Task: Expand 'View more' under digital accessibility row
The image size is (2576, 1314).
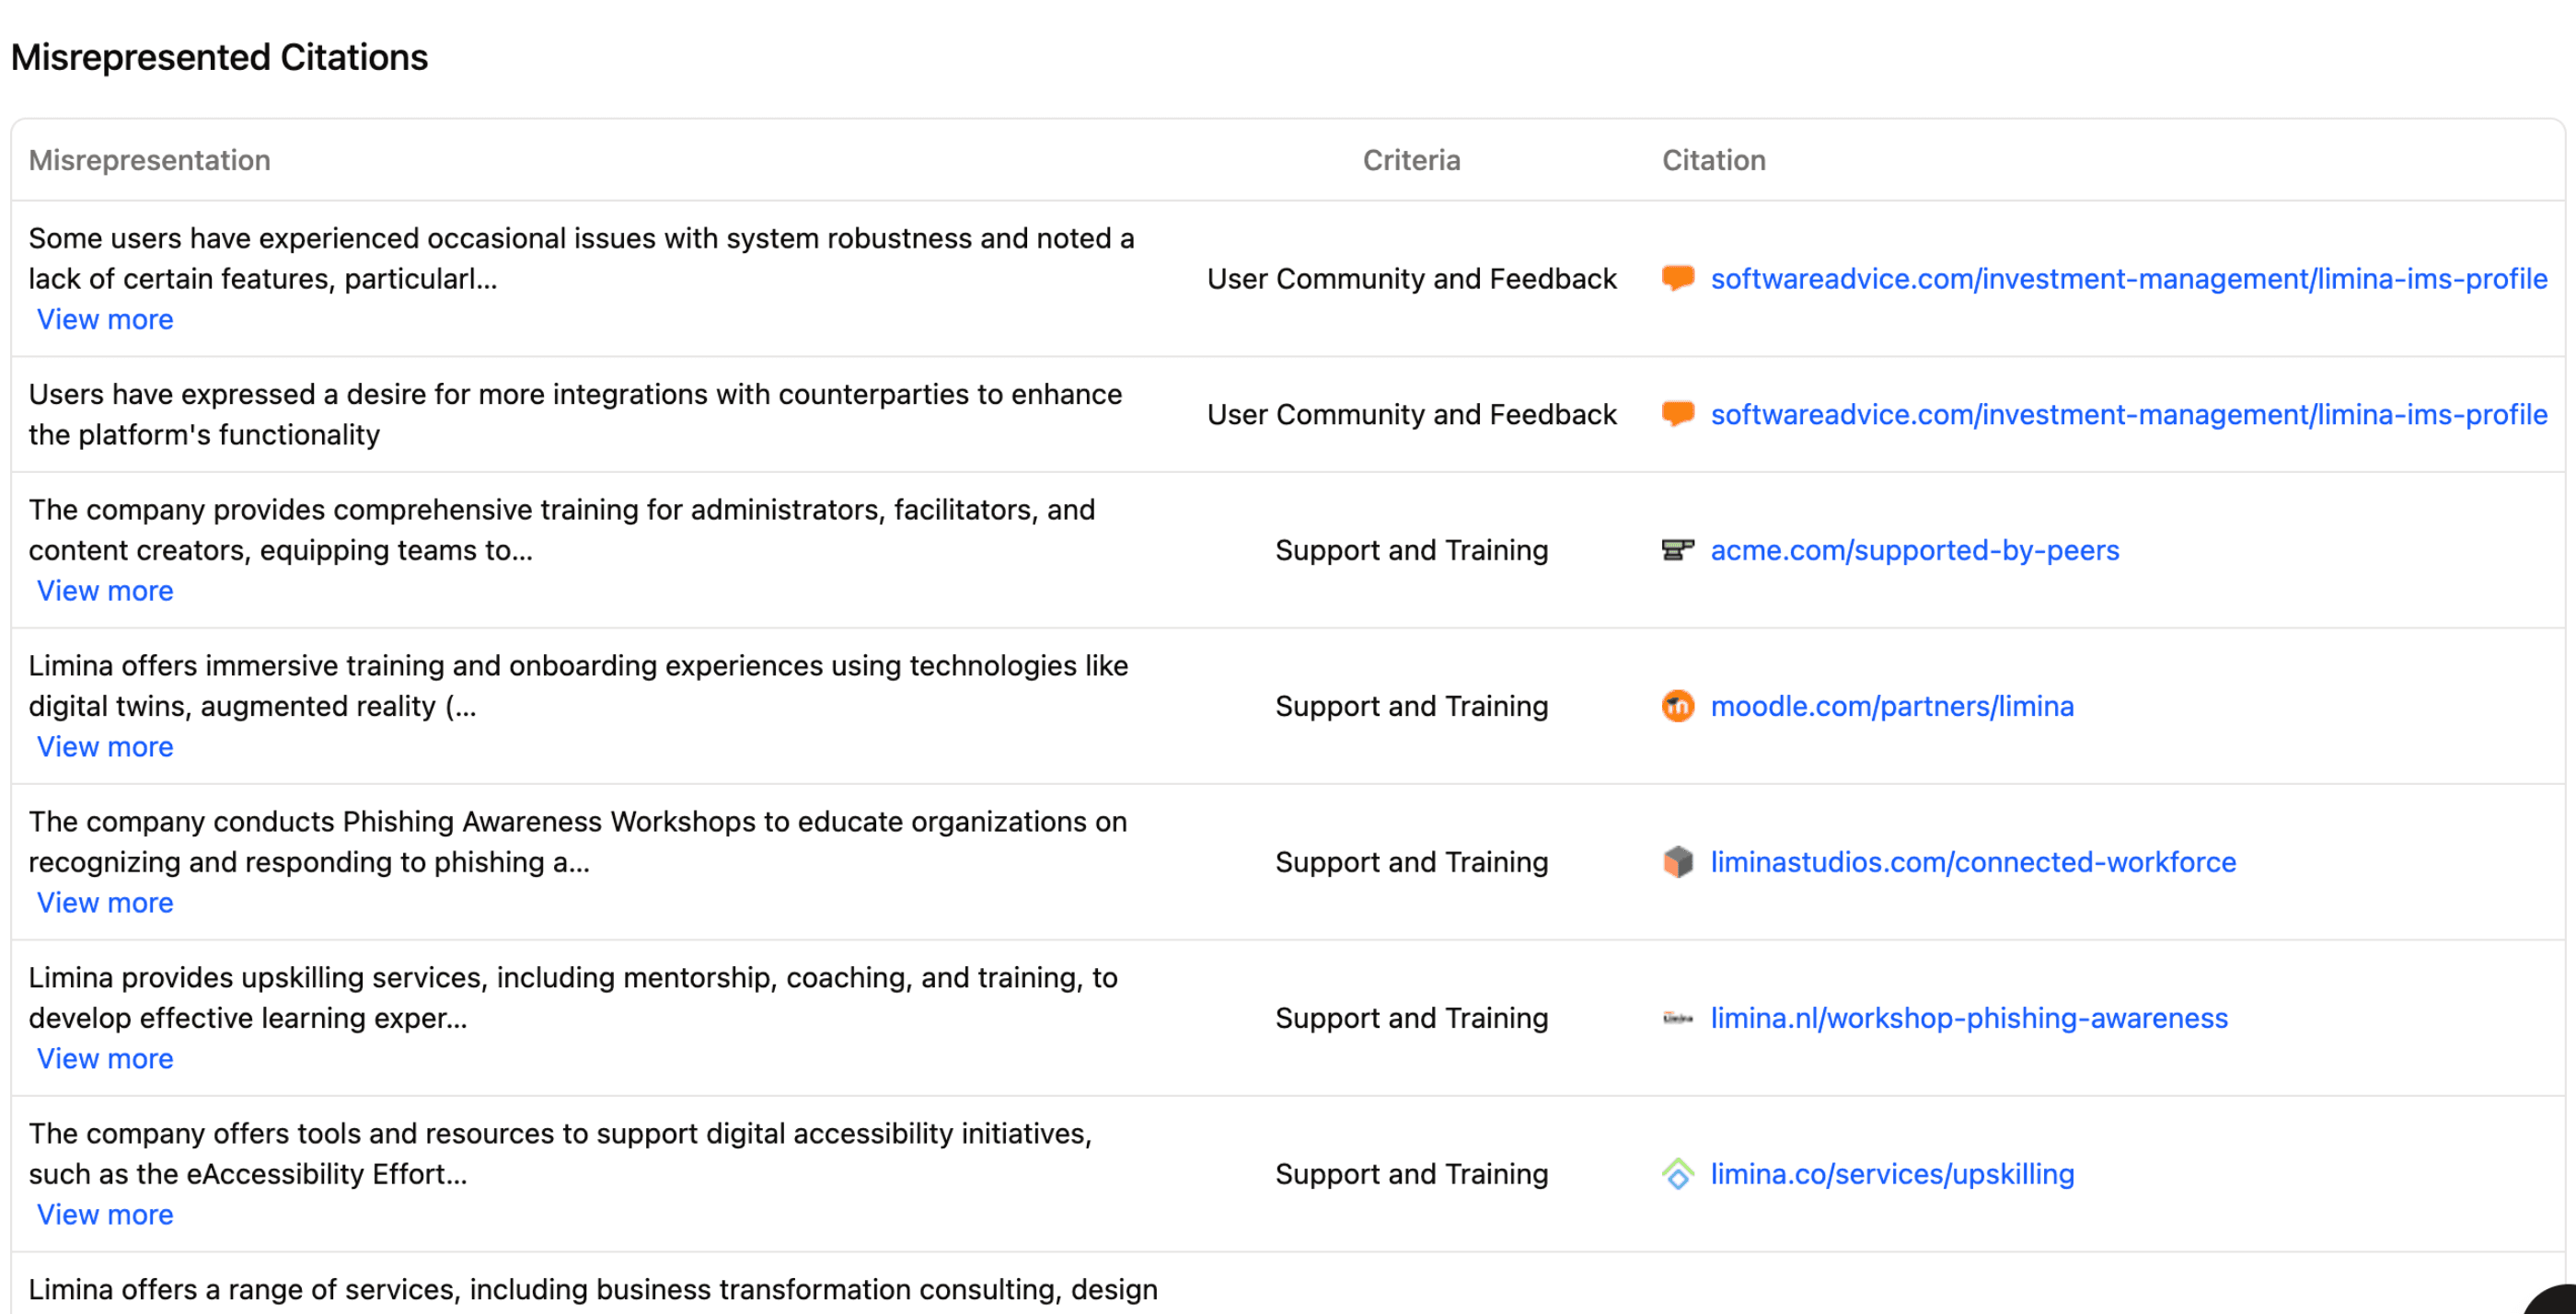Action: pyautogui.click(x=105, y=1215)
